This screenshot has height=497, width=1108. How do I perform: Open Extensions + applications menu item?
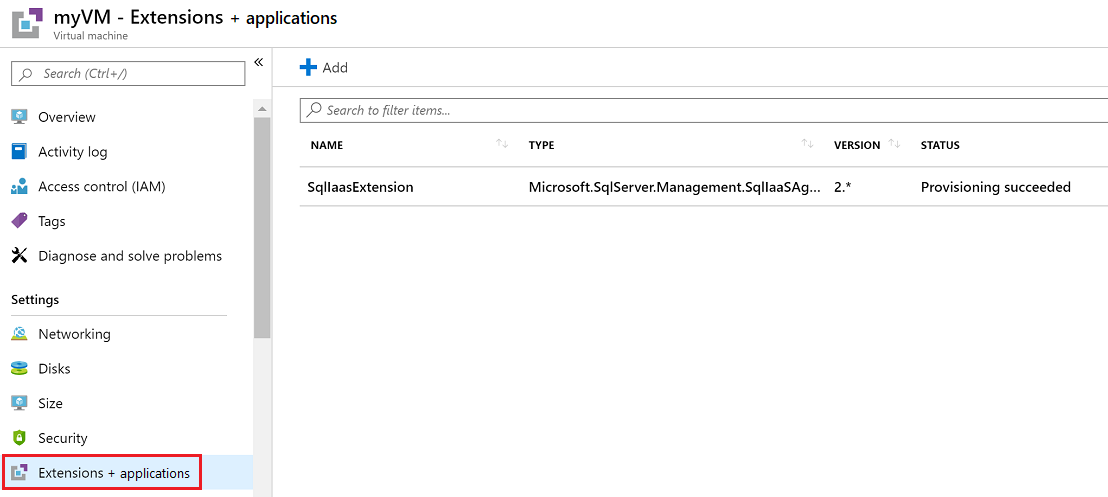pyautogui.click(x=113, y=473)
